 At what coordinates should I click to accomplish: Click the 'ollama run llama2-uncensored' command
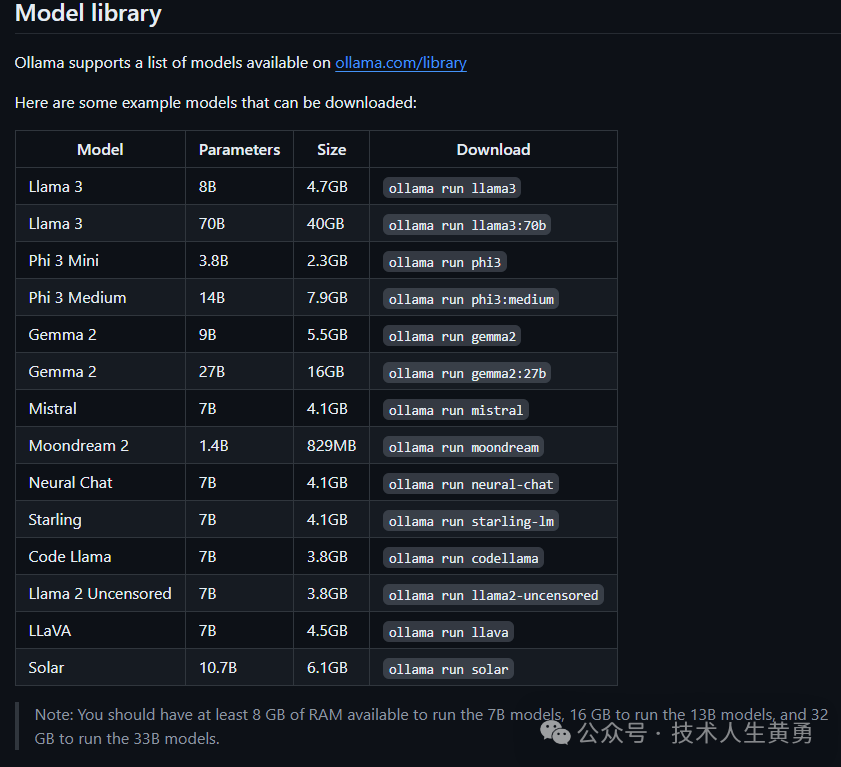(x=493, y=595)
